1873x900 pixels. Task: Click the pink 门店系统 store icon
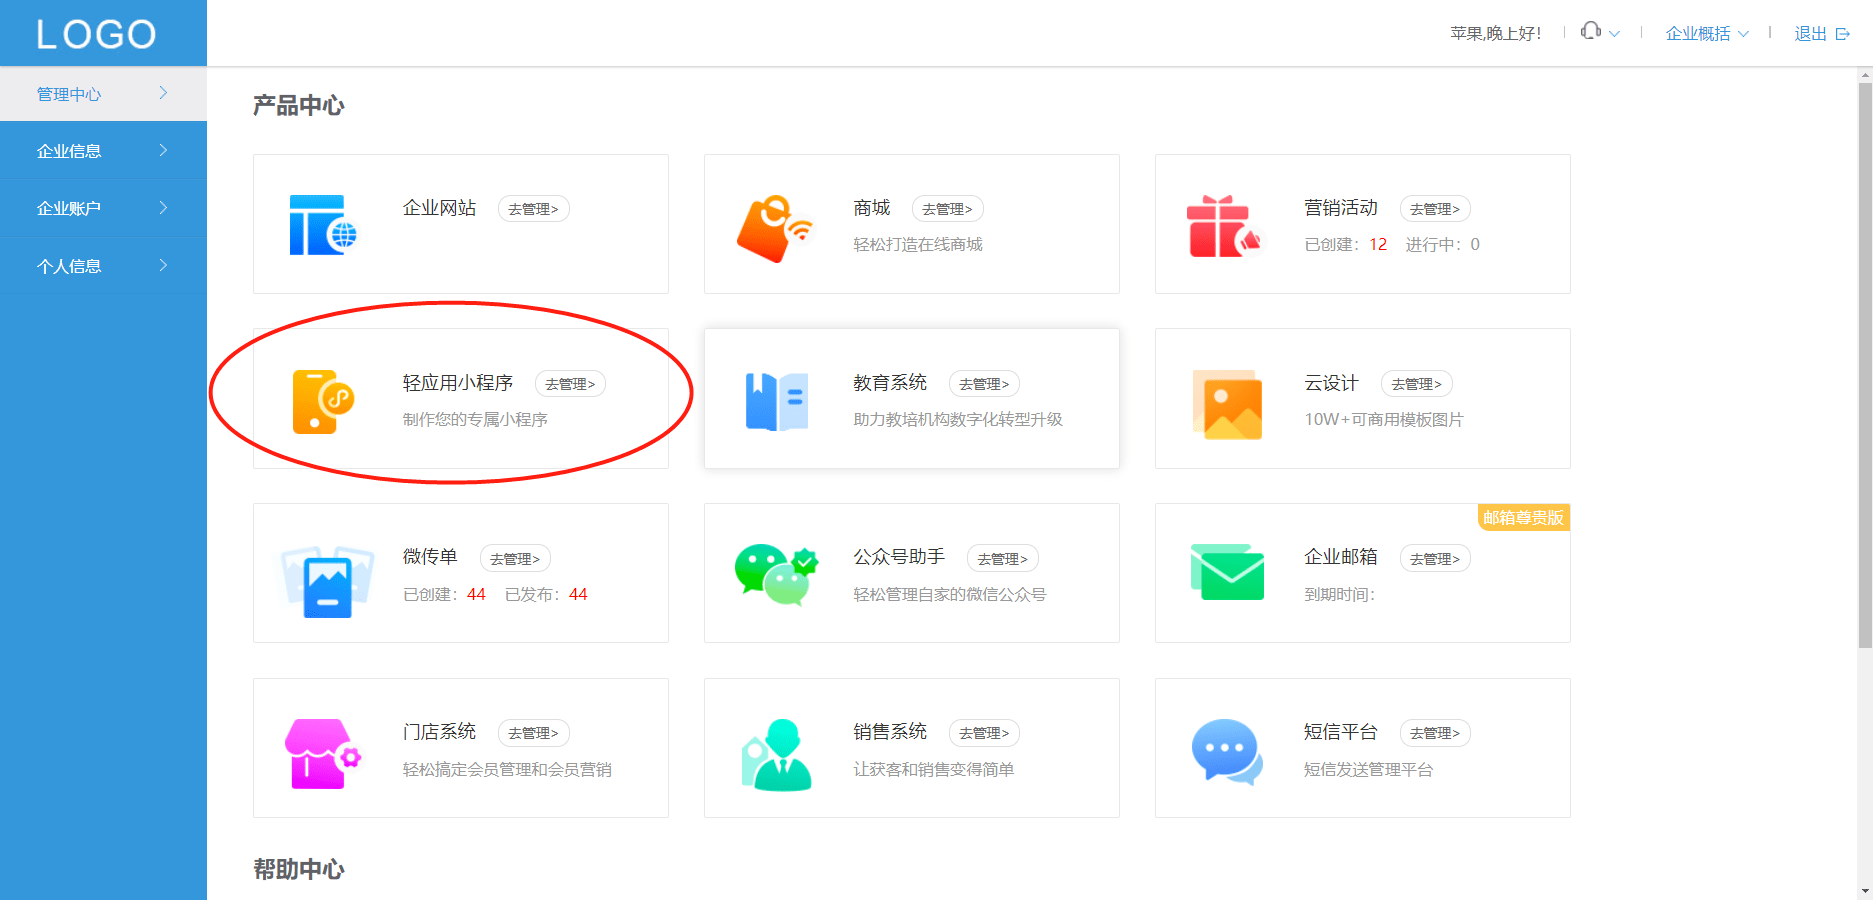pos(322,753)
